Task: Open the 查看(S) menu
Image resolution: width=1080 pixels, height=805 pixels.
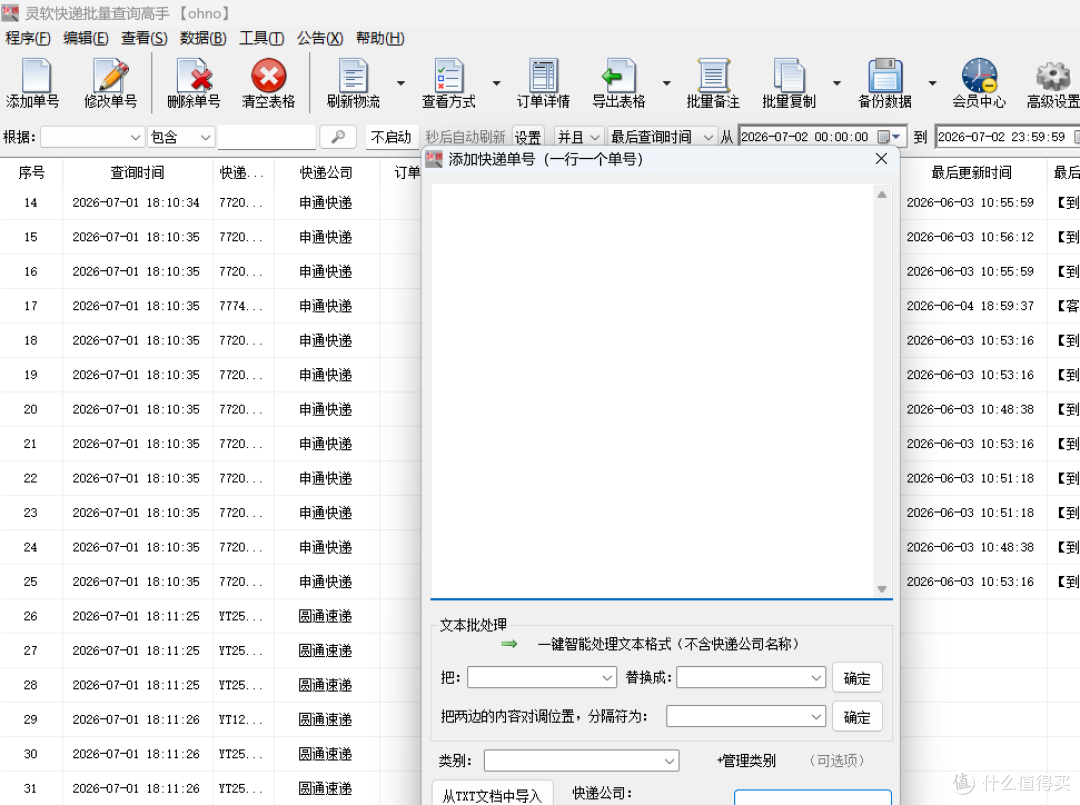Action: (144, 39)
